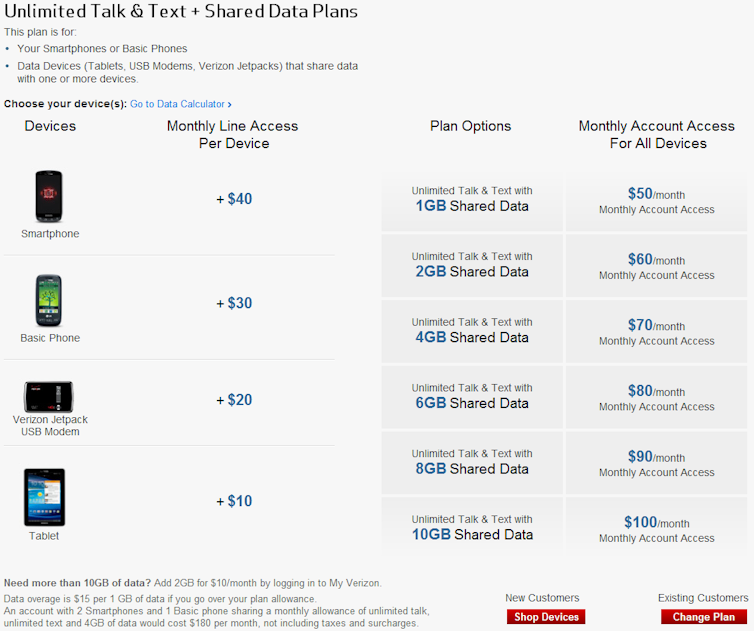Click the Change Plan button
Image resolution: width=754 pixels, height=631 pixels.
[x=704, y=617]
